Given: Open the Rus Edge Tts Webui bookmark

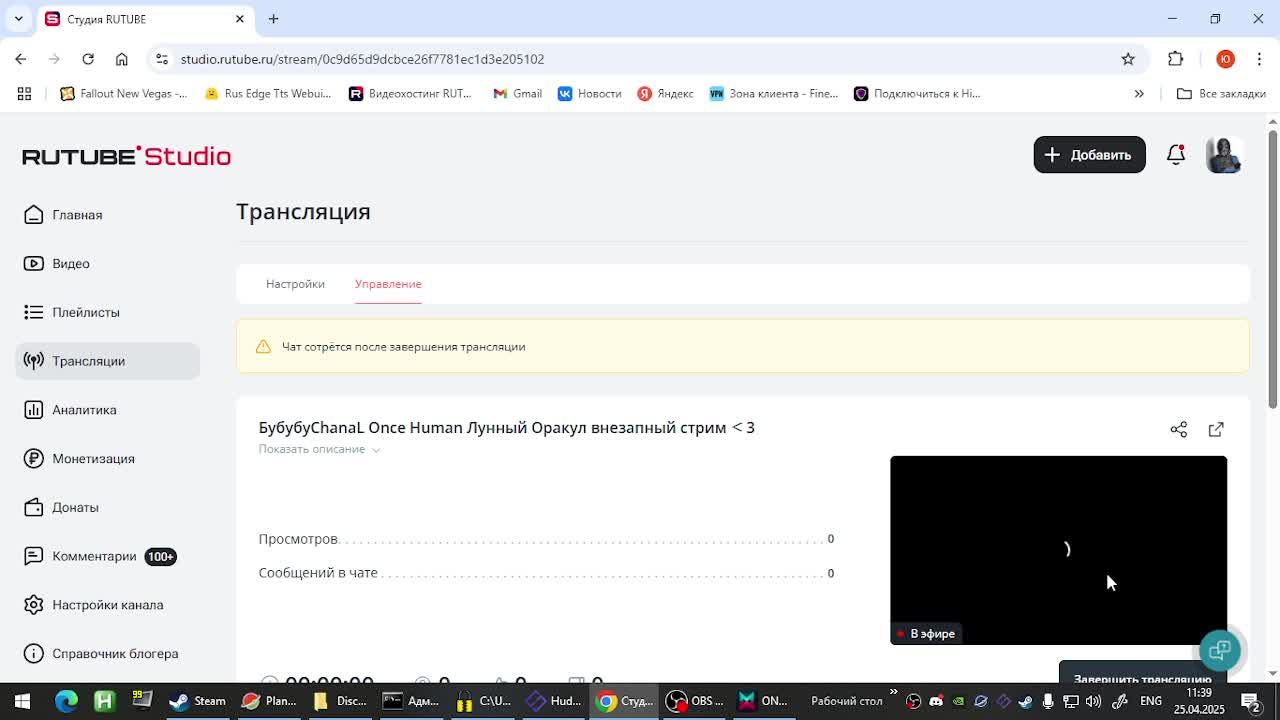Looking at the screenshot, I should coord(267,94).
